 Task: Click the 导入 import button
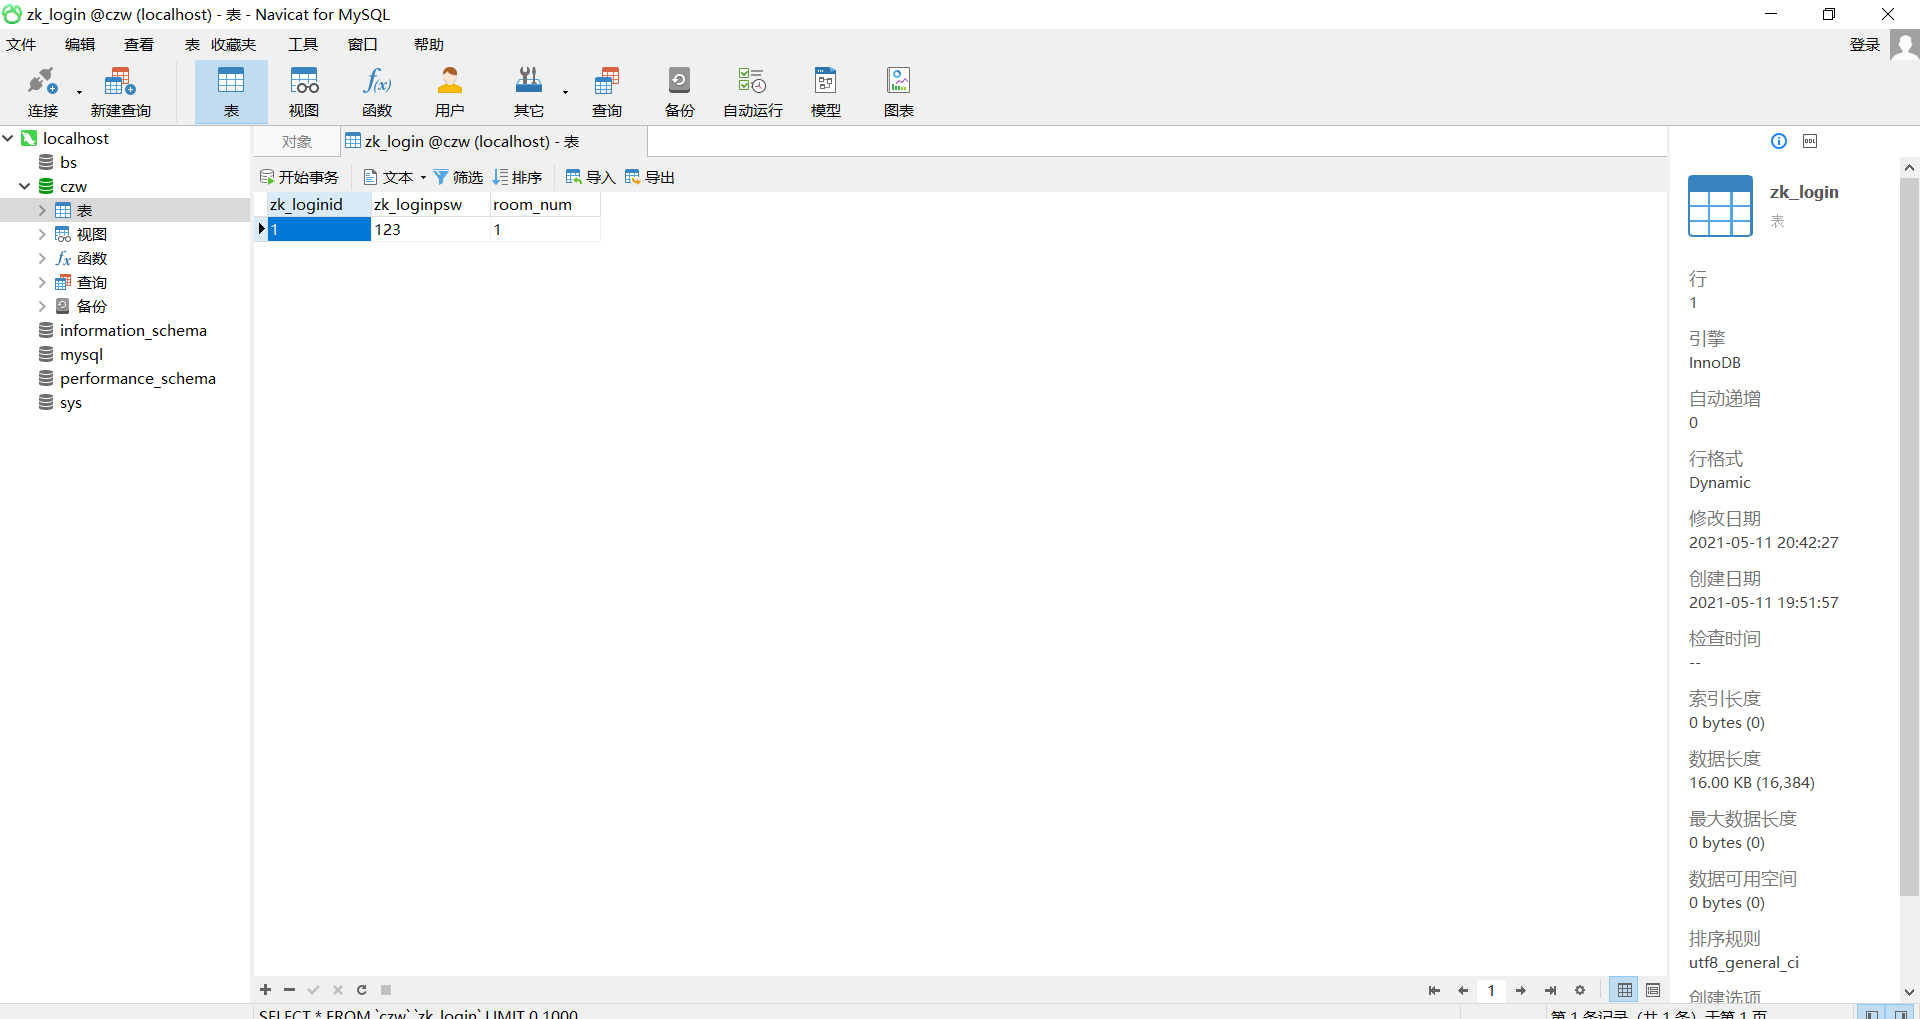[x=590, y=177]
